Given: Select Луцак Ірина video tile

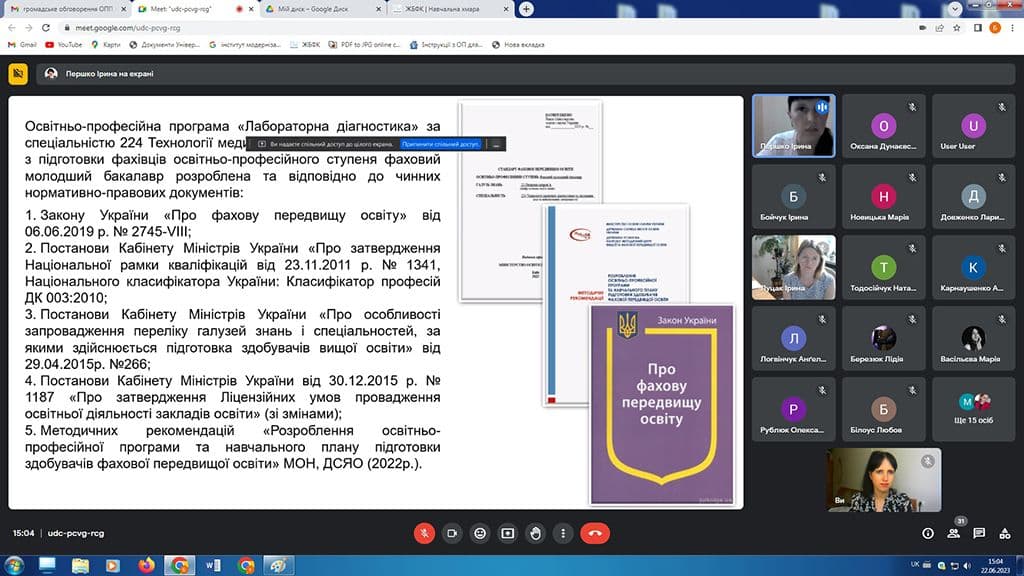Looking at the screenshot, I should pyautogui.click(x=793, y=267).
